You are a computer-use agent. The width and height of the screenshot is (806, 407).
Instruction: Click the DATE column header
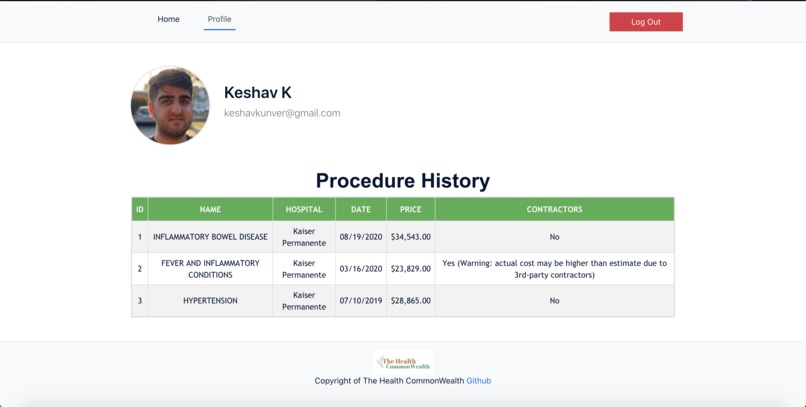pyautogui.click(x=361, y=209)
